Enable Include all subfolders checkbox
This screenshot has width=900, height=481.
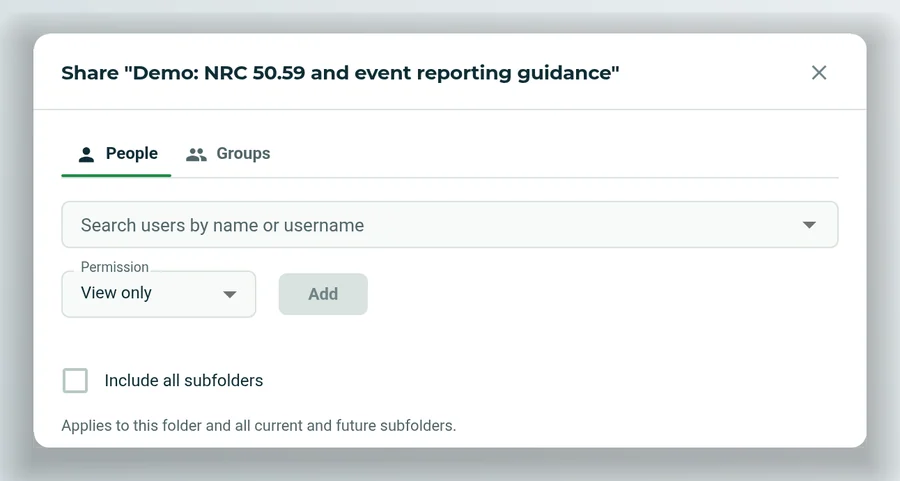(x=75, y=381)
